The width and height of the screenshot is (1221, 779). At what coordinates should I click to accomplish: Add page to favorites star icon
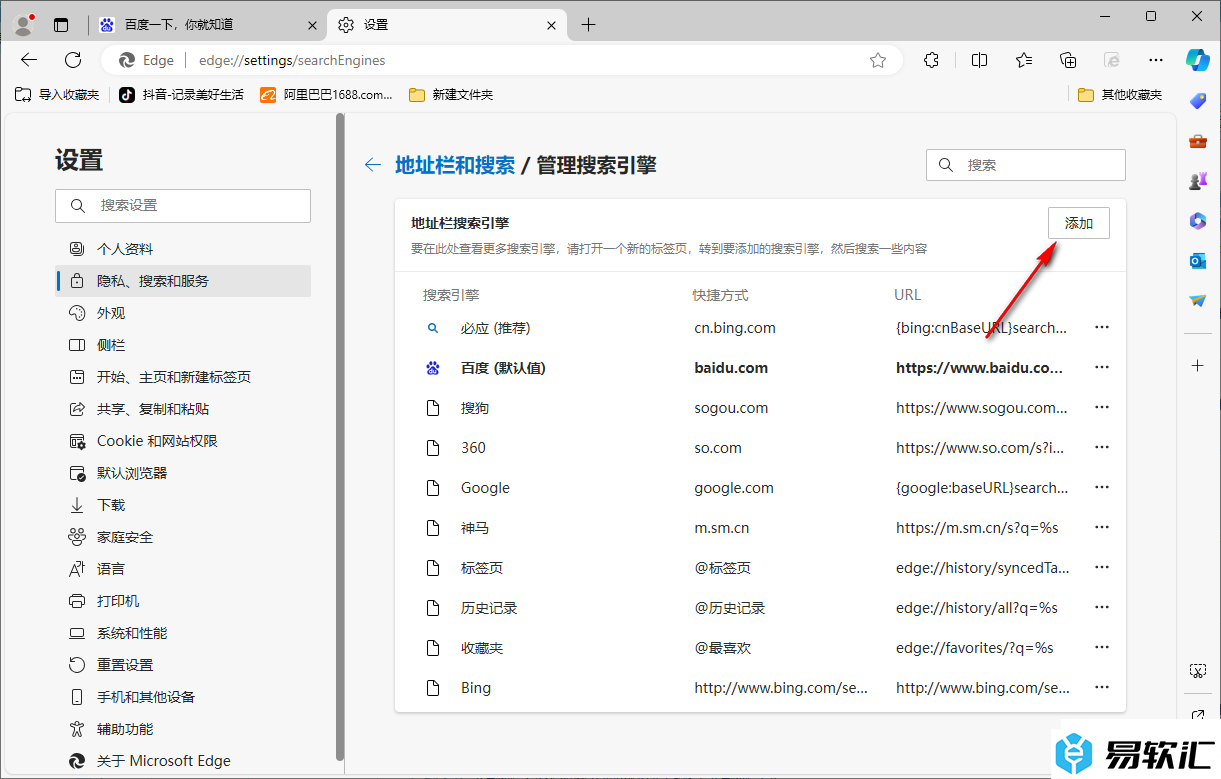(878, 60)
